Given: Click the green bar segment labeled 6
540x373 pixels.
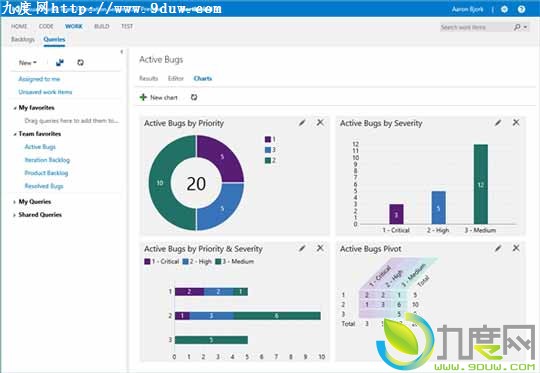Looking at the screenshot, I should click(x=277, y=316).
